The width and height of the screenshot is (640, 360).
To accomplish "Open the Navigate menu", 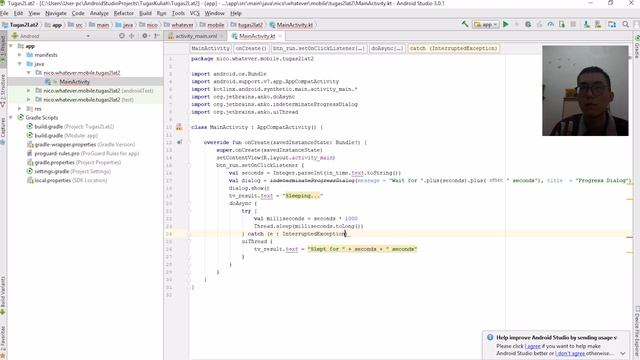I will [x=56, y=13].
